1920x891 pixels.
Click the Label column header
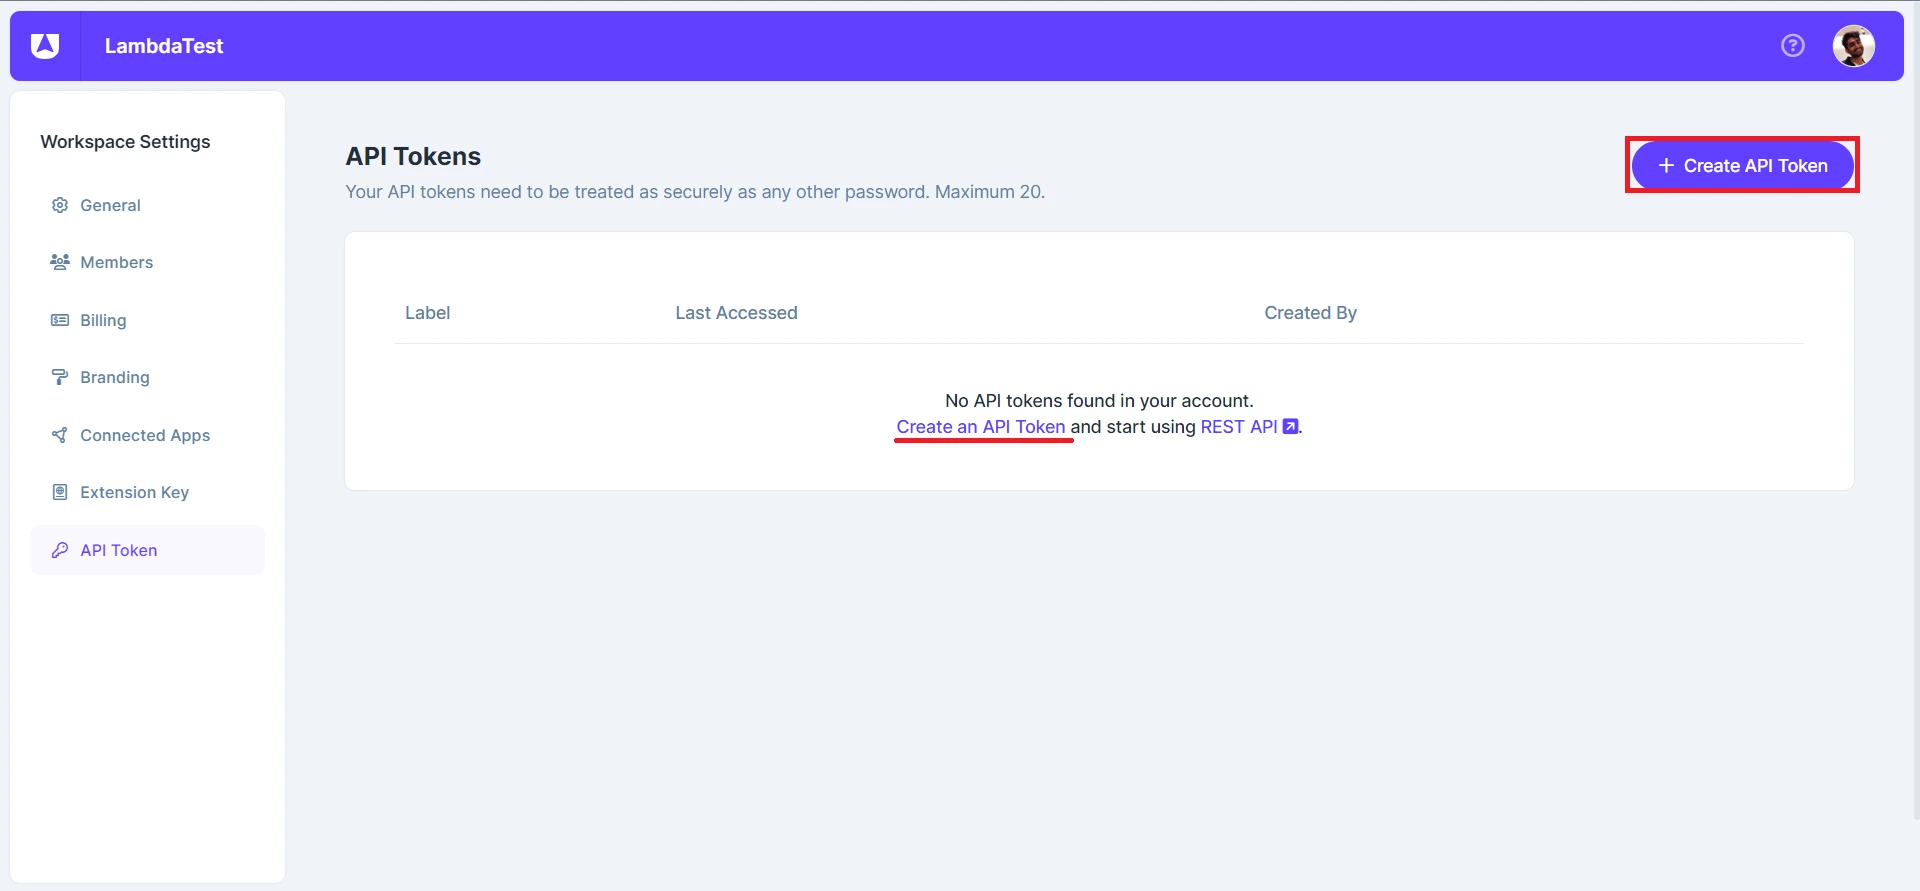point(427,313)
